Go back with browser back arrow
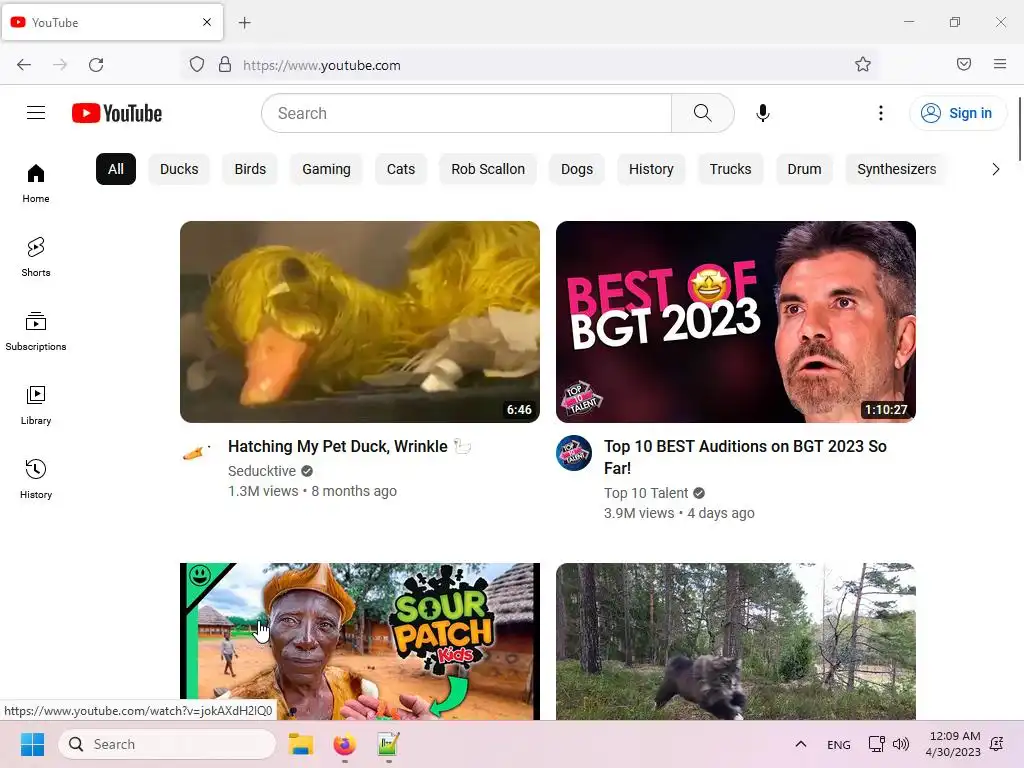 click(x=24, y=65)
